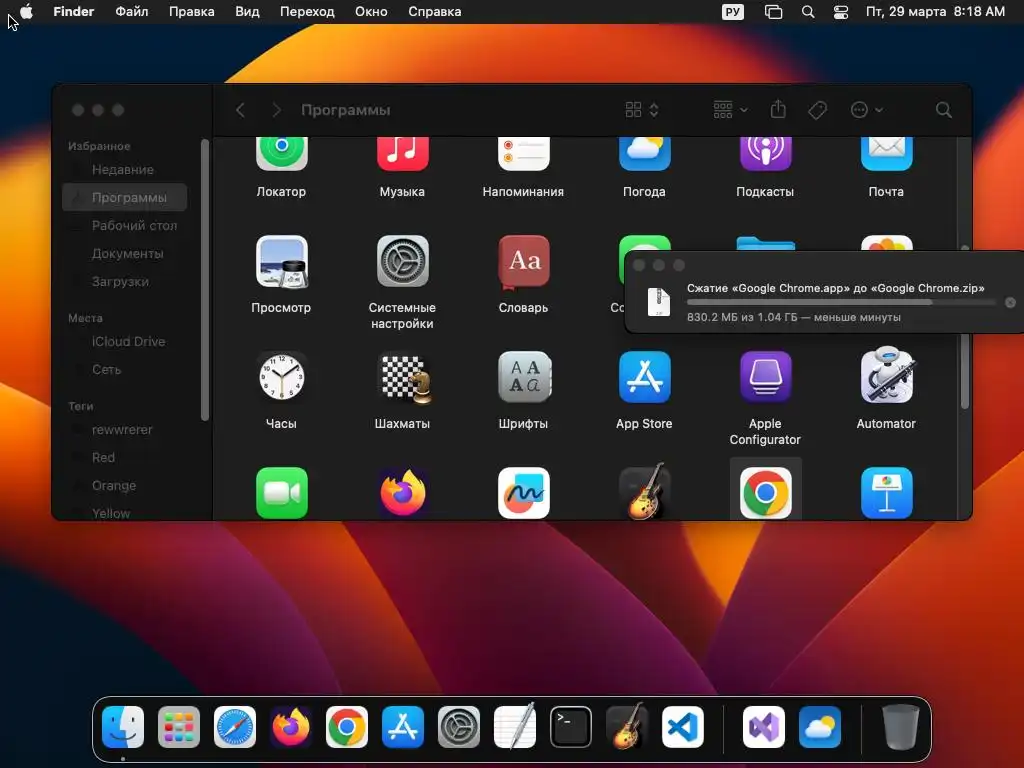Open iCloud Drive in the sidebar

(x=124, y=342)
